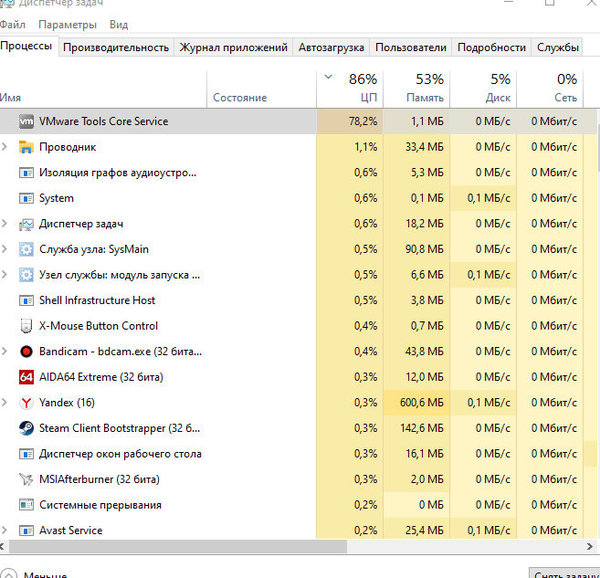
Task: Click the VMware Tools Core Service icon
Action: pyautogui.click(x=26, y=121)
